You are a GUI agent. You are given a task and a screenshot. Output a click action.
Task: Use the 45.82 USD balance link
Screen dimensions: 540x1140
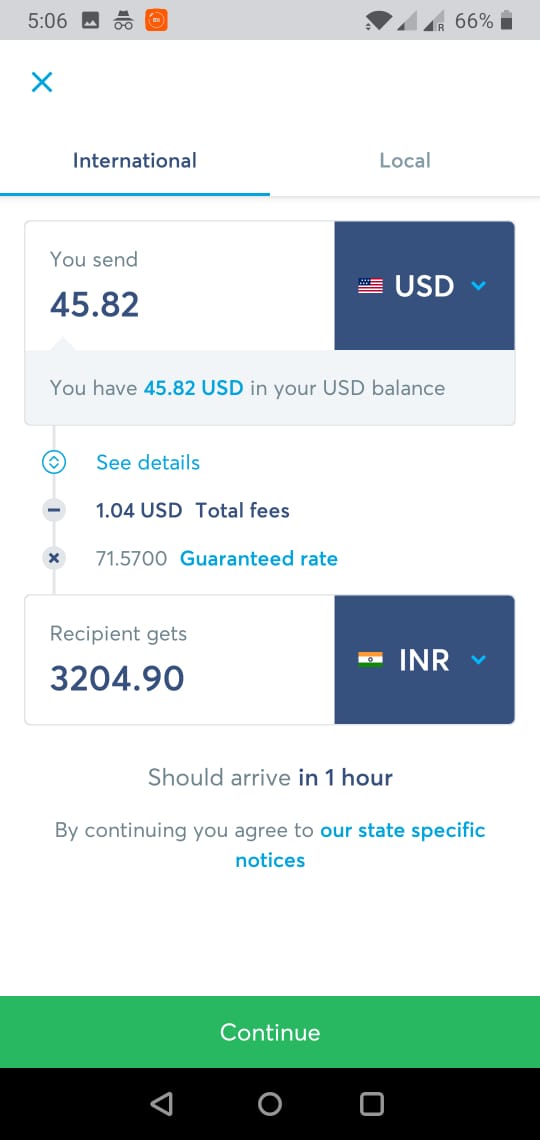tap(193, 388)
